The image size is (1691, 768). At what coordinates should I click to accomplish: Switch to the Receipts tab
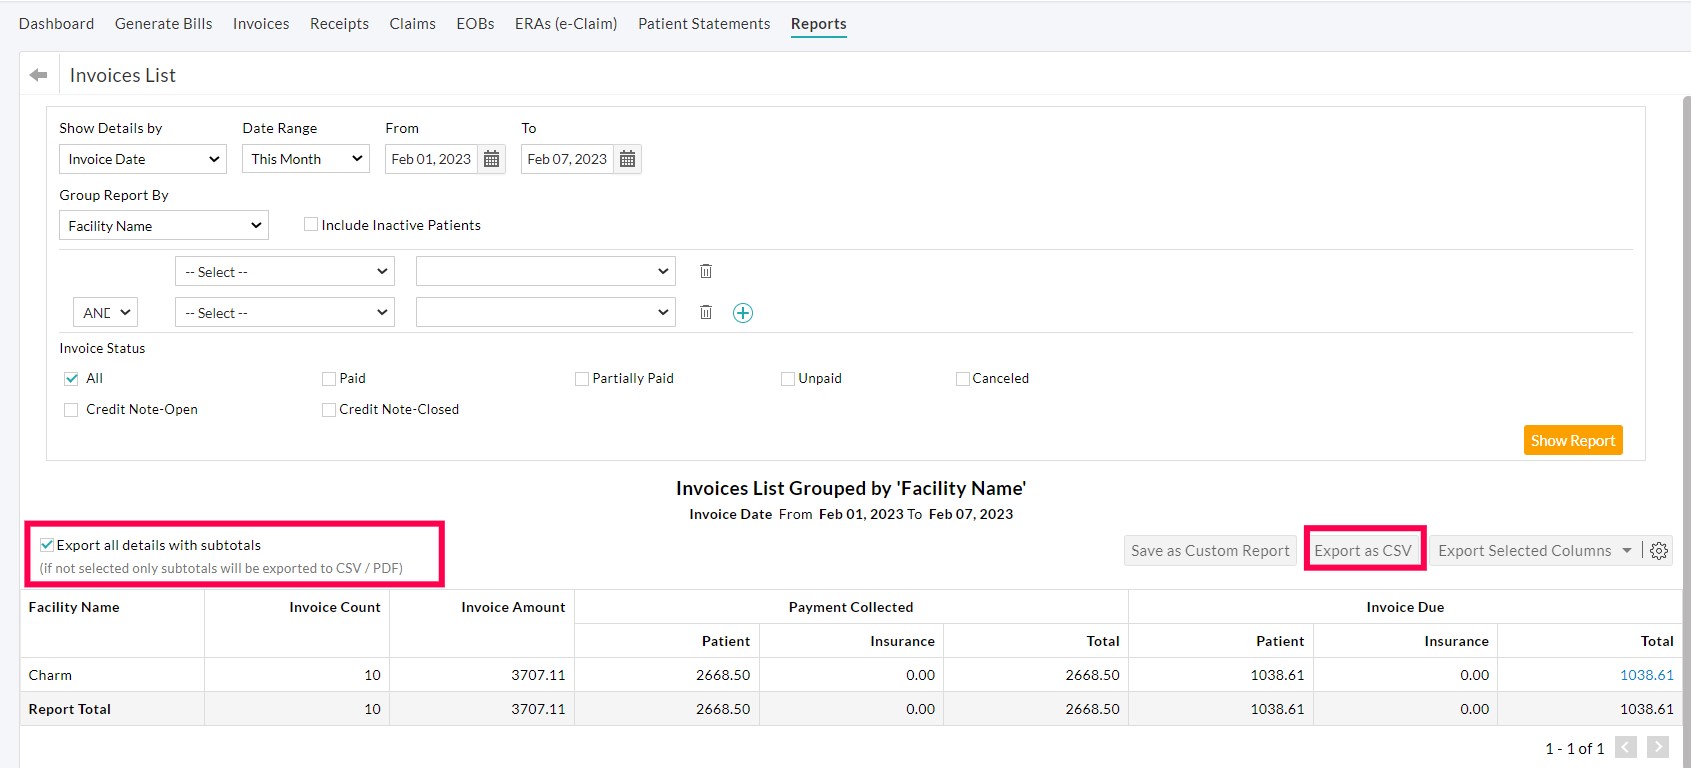pyautogui.click(x=339, y=24)
